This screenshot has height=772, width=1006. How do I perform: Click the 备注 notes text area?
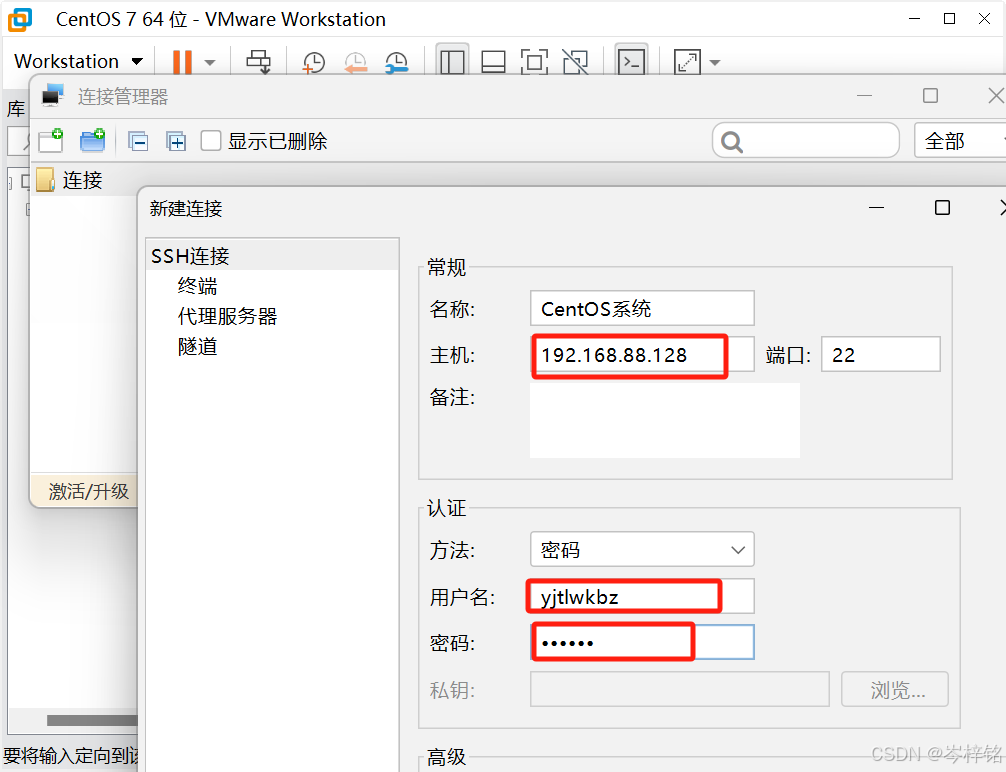pyautogui.click(x=665, y=420)
